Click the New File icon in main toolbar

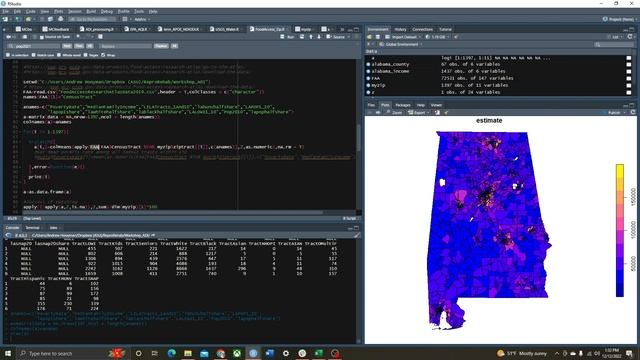point(5,19)
